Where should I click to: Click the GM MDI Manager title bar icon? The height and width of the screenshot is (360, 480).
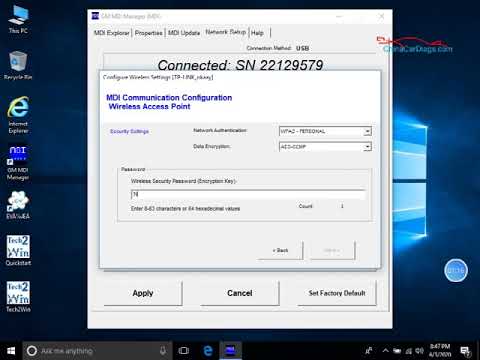pos(95,16)
